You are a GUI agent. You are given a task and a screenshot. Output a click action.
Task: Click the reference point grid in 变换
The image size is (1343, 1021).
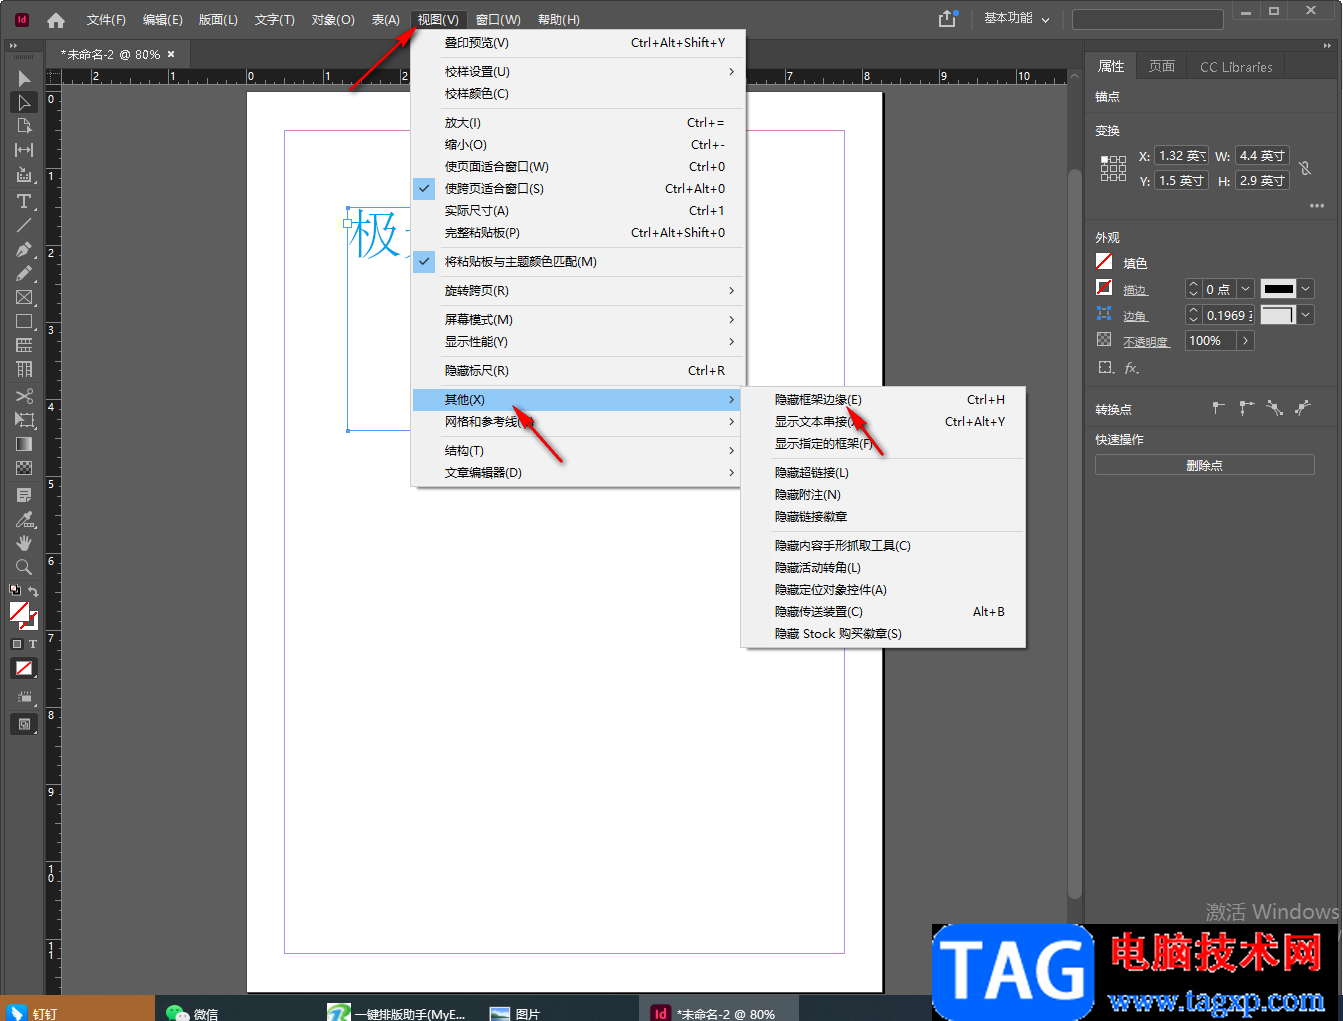[1113, 168]
